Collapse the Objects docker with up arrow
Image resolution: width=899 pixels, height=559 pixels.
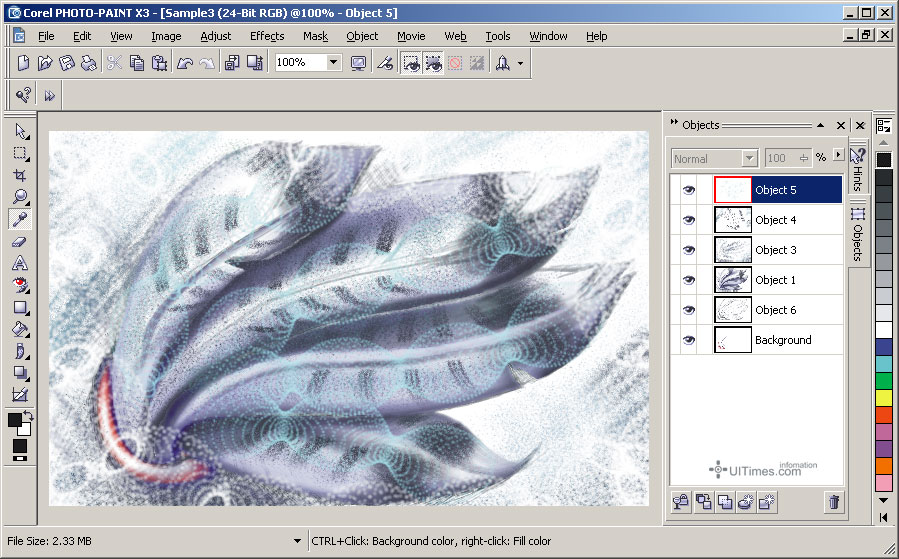point(820,125)
